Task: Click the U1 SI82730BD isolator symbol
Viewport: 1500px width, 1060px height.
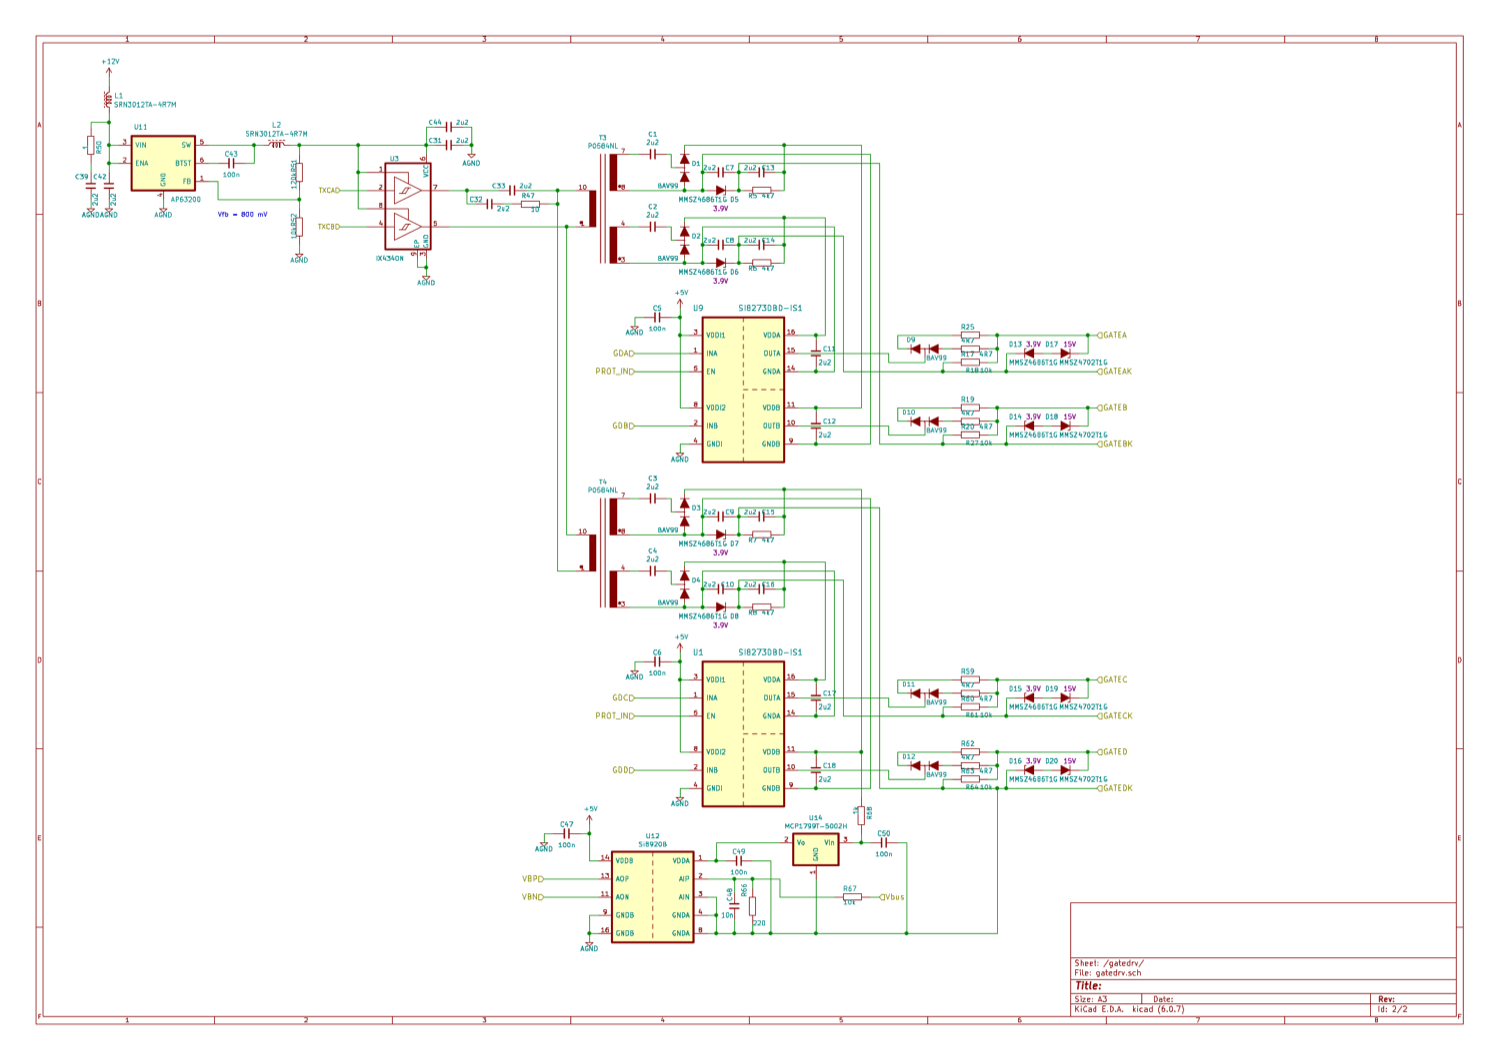Action: point(743,733)
